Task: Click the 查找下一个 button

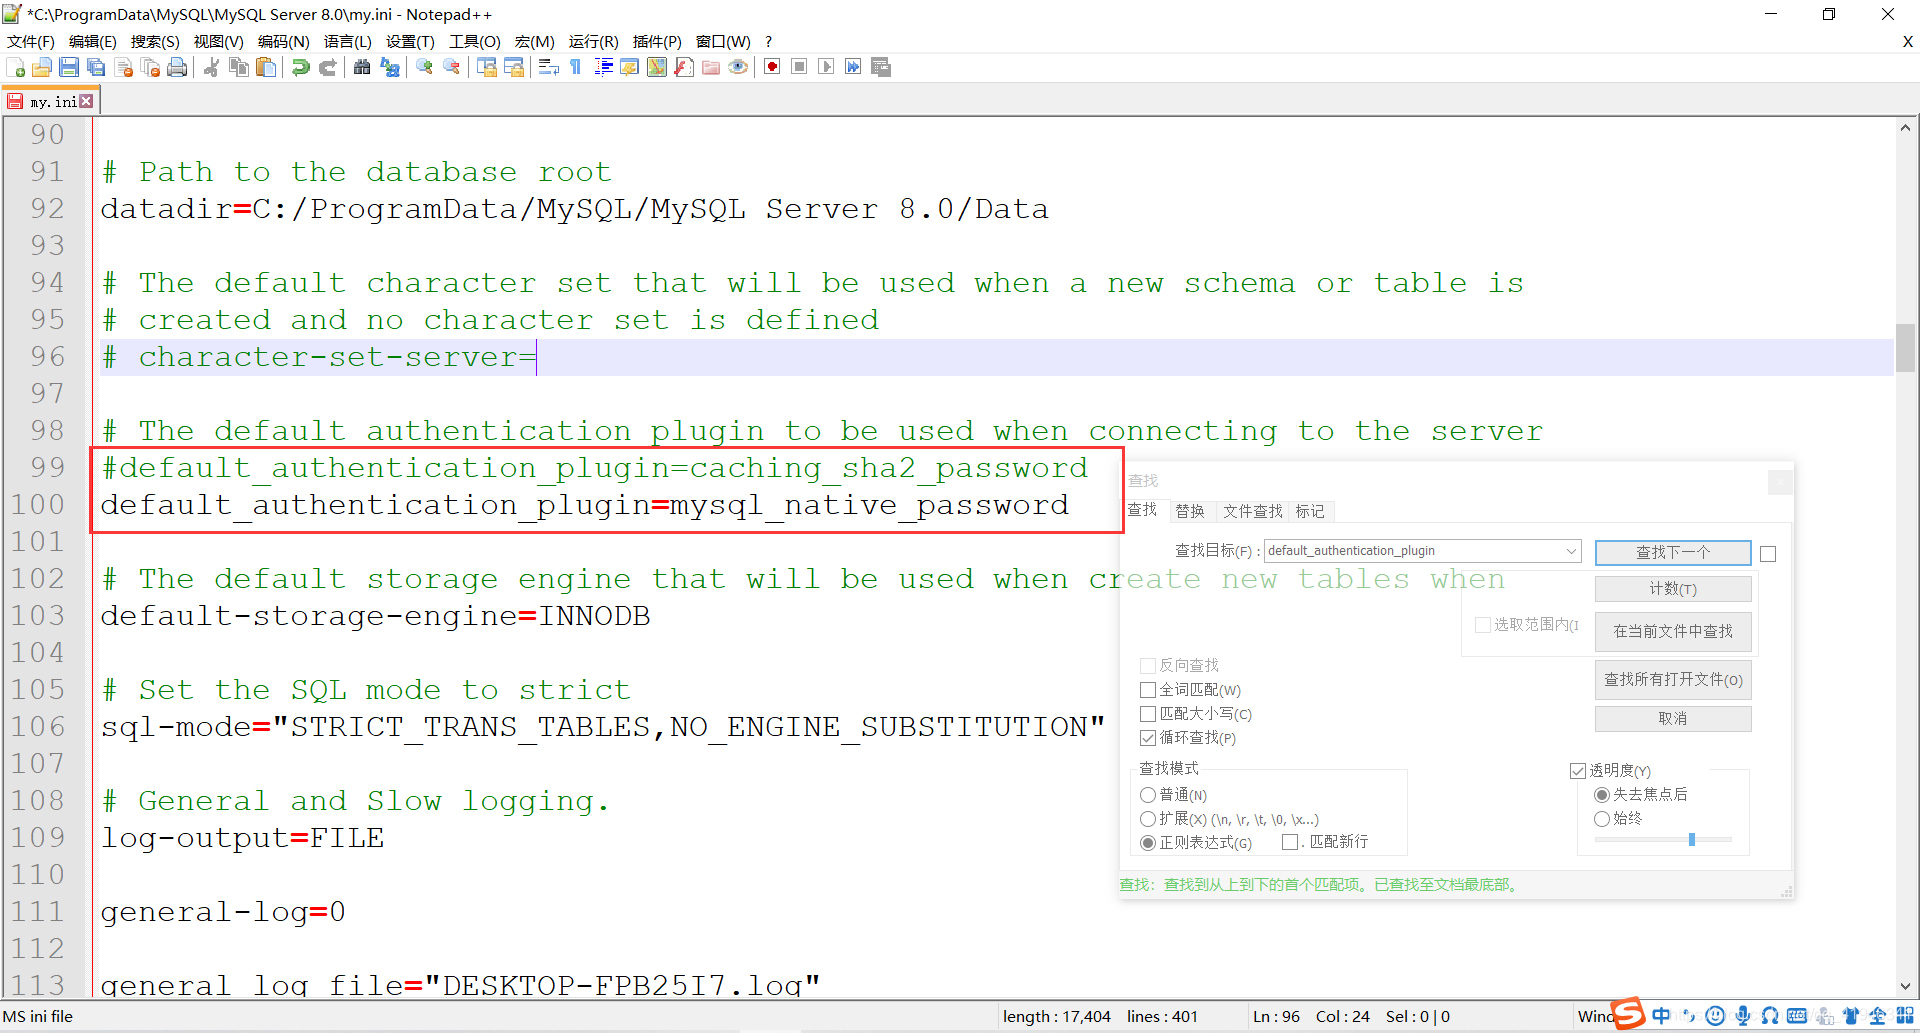Action: coord(1671,552)
